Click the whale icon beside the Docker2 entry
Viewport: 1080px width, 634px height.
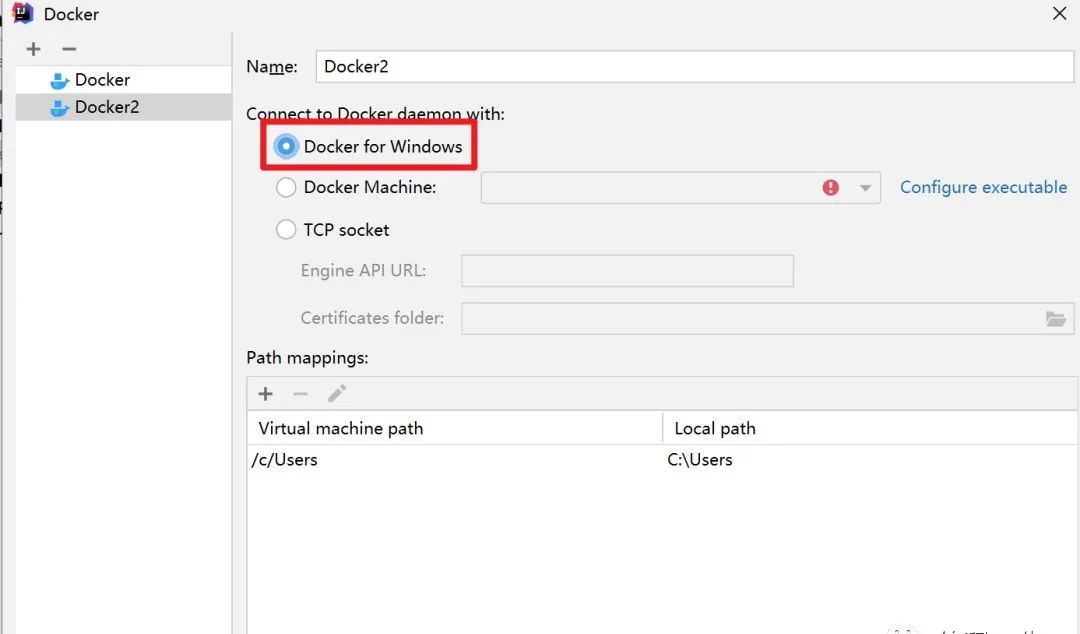coord(59,108)
